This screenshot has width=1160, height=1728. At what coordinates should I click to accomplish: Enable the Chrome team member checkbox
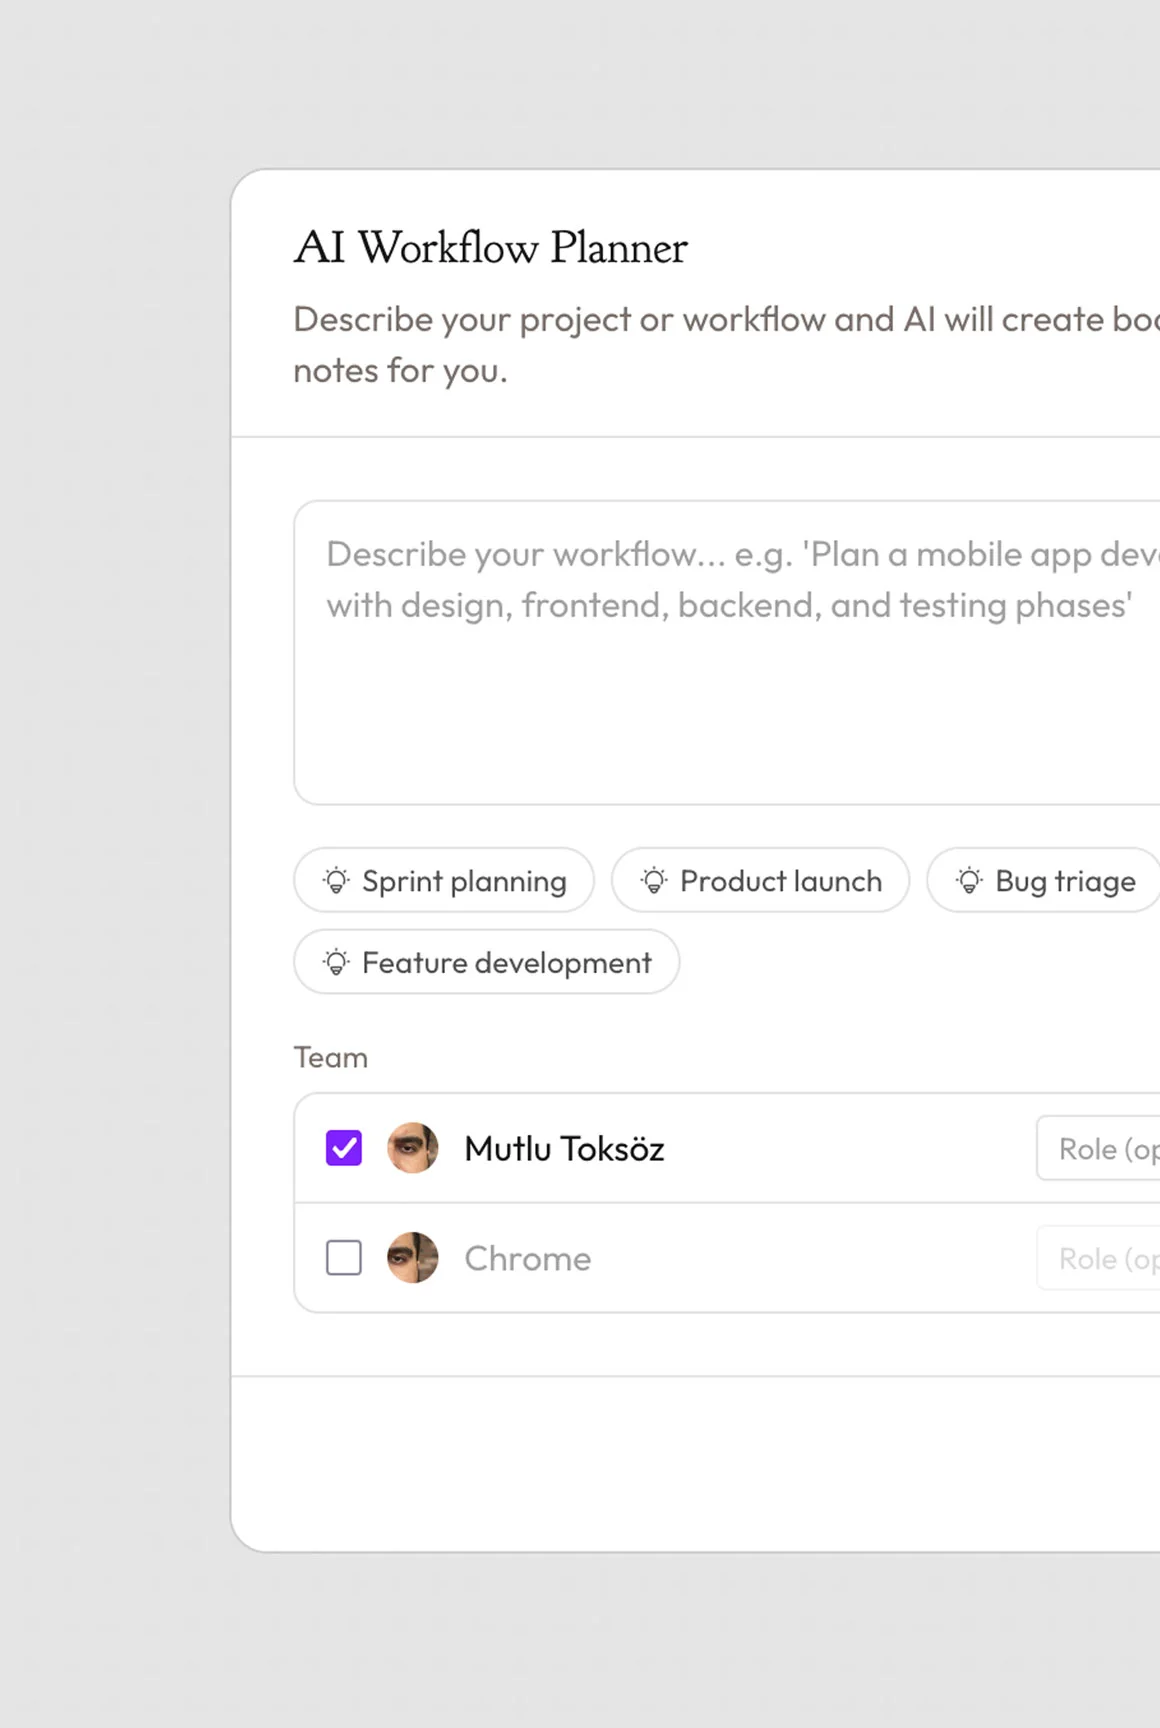pos(344,1258)
